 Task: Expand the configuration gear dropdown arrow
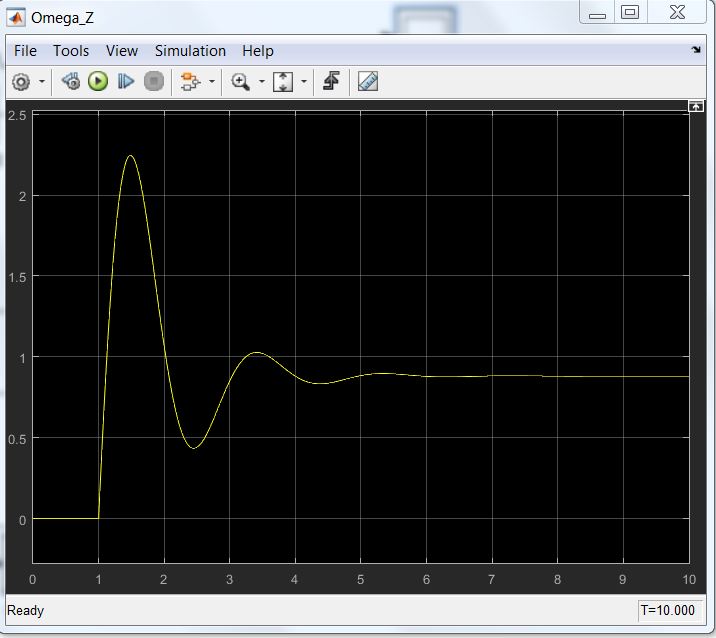[42, 82]
